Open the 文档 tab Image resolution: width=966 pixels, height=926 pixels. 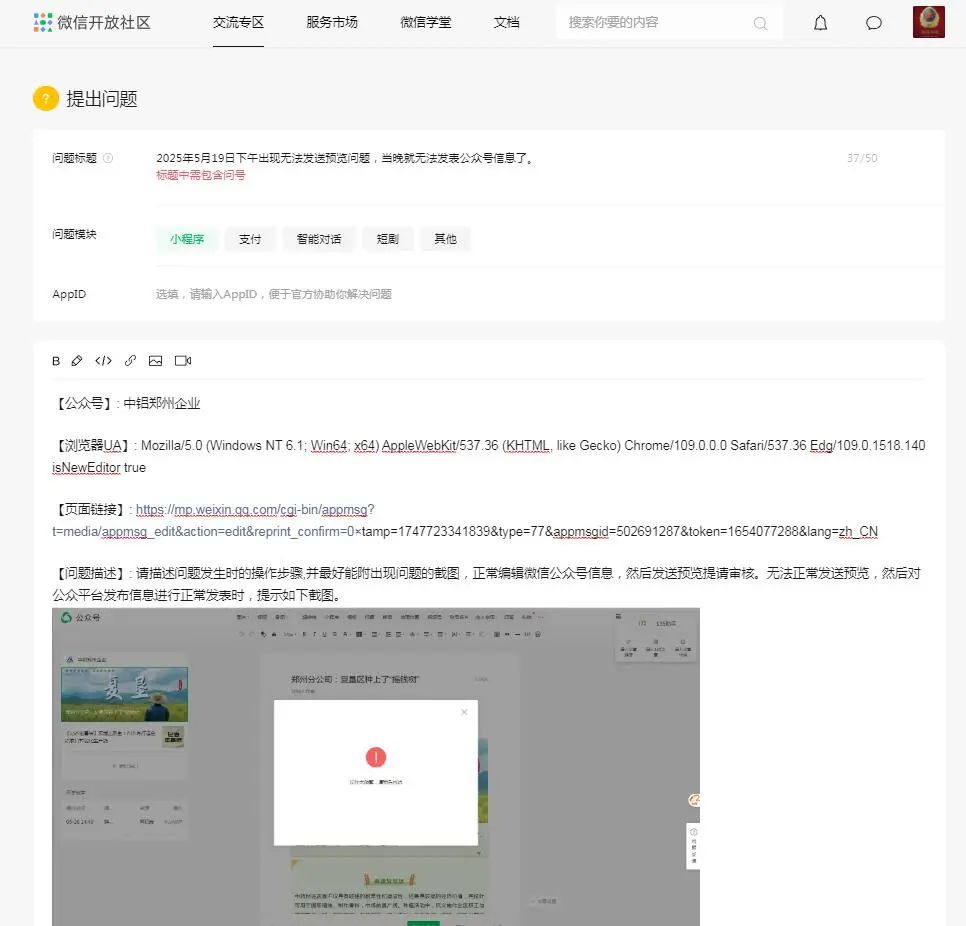point(506,23)
